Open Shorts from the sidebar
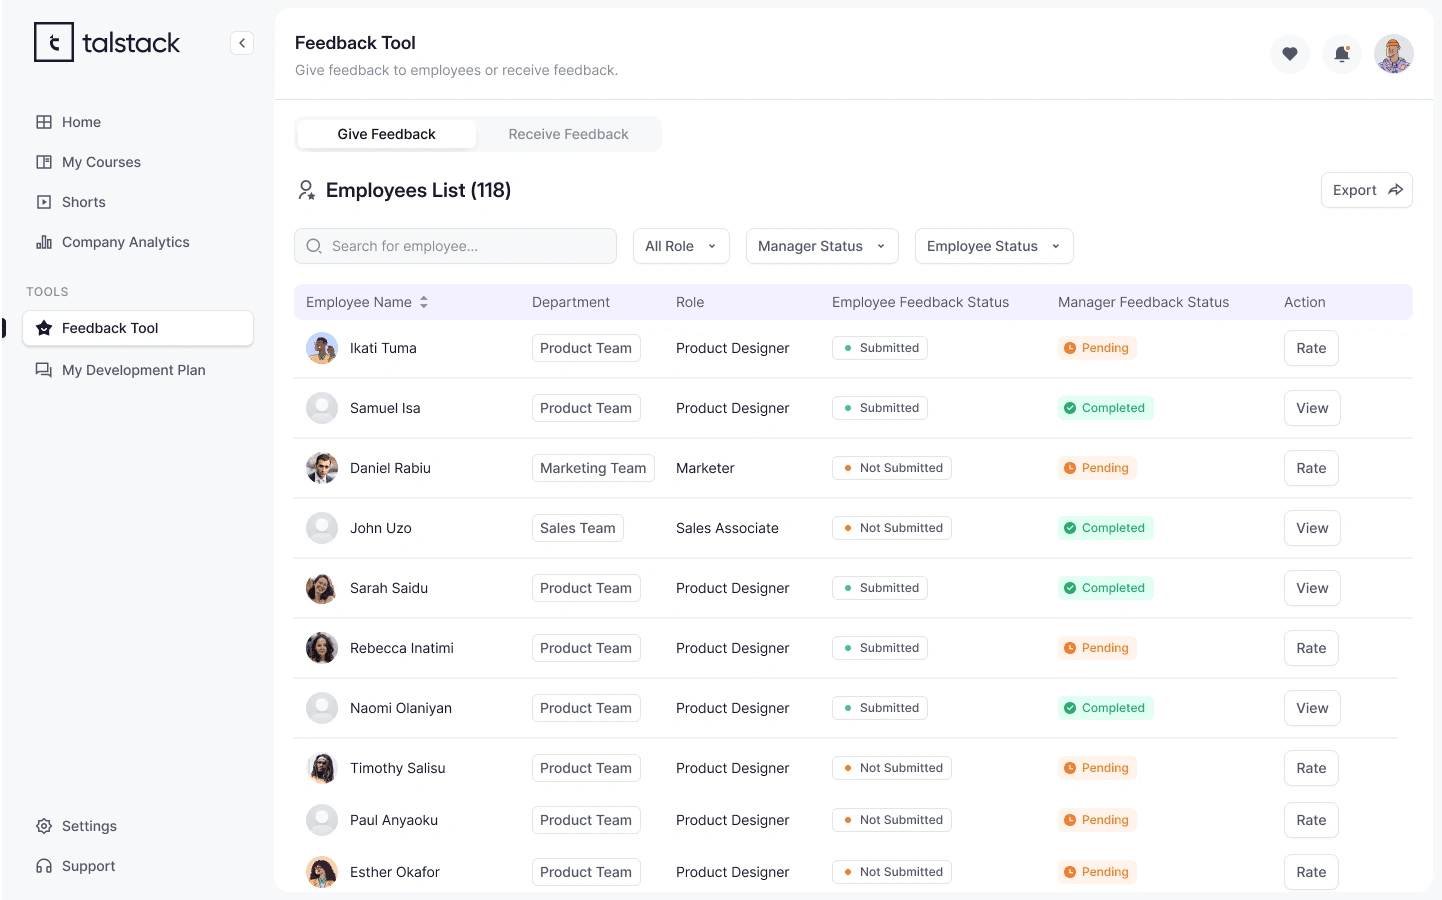The image size is (1442, 900). point(83,202)
